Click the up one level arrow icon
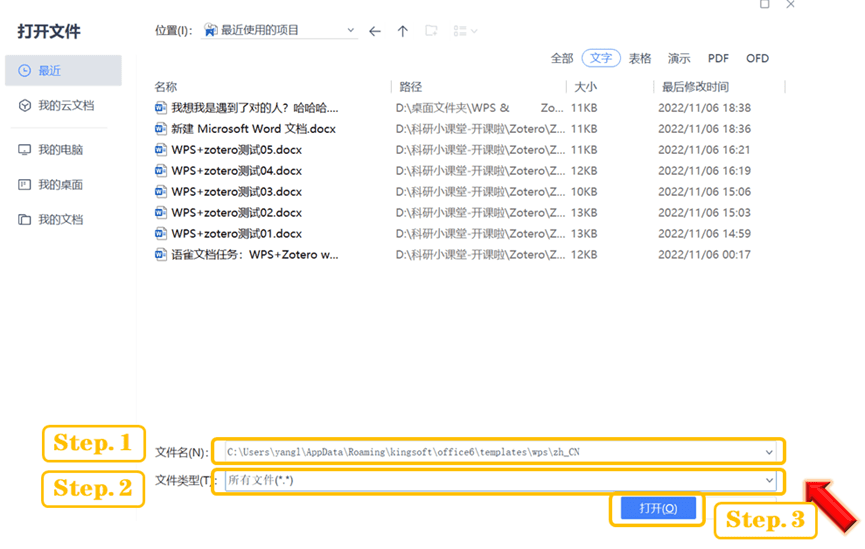This screenshot has height=549, width=865. pyautogui.click(x=403, y=31)
